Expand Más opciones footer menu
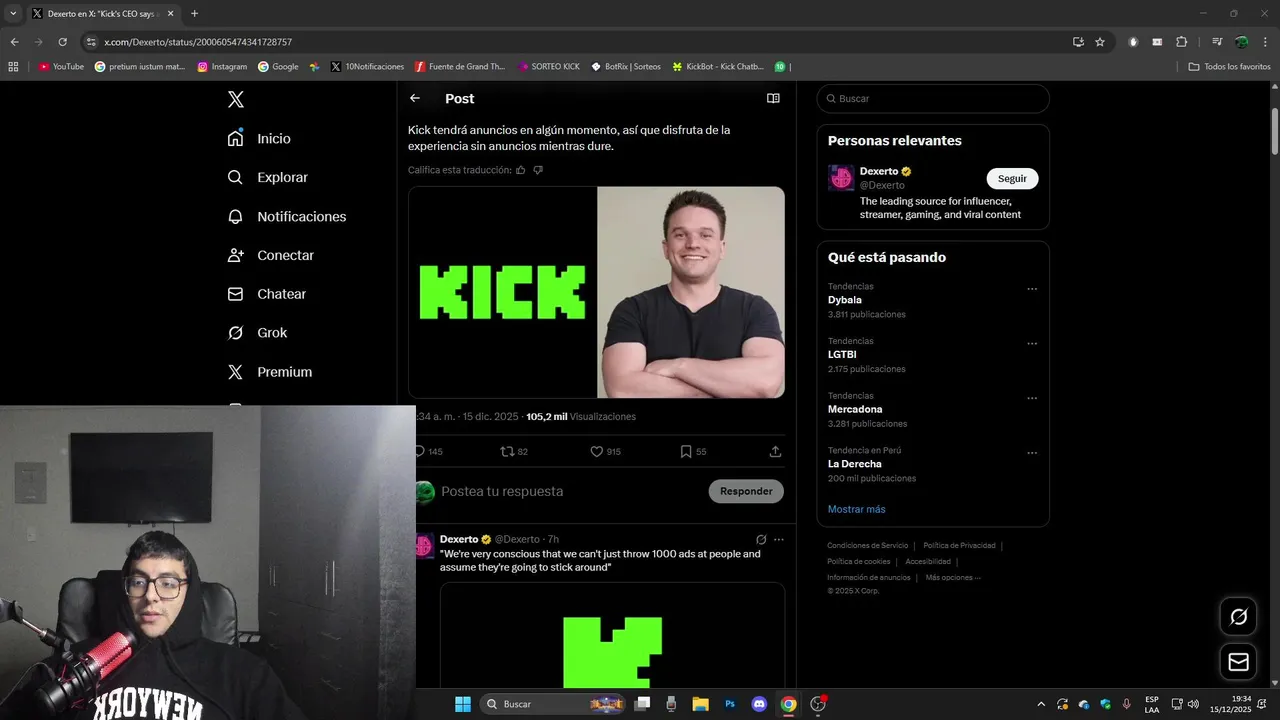The image size is (1280, 720). tap(953, 578)
